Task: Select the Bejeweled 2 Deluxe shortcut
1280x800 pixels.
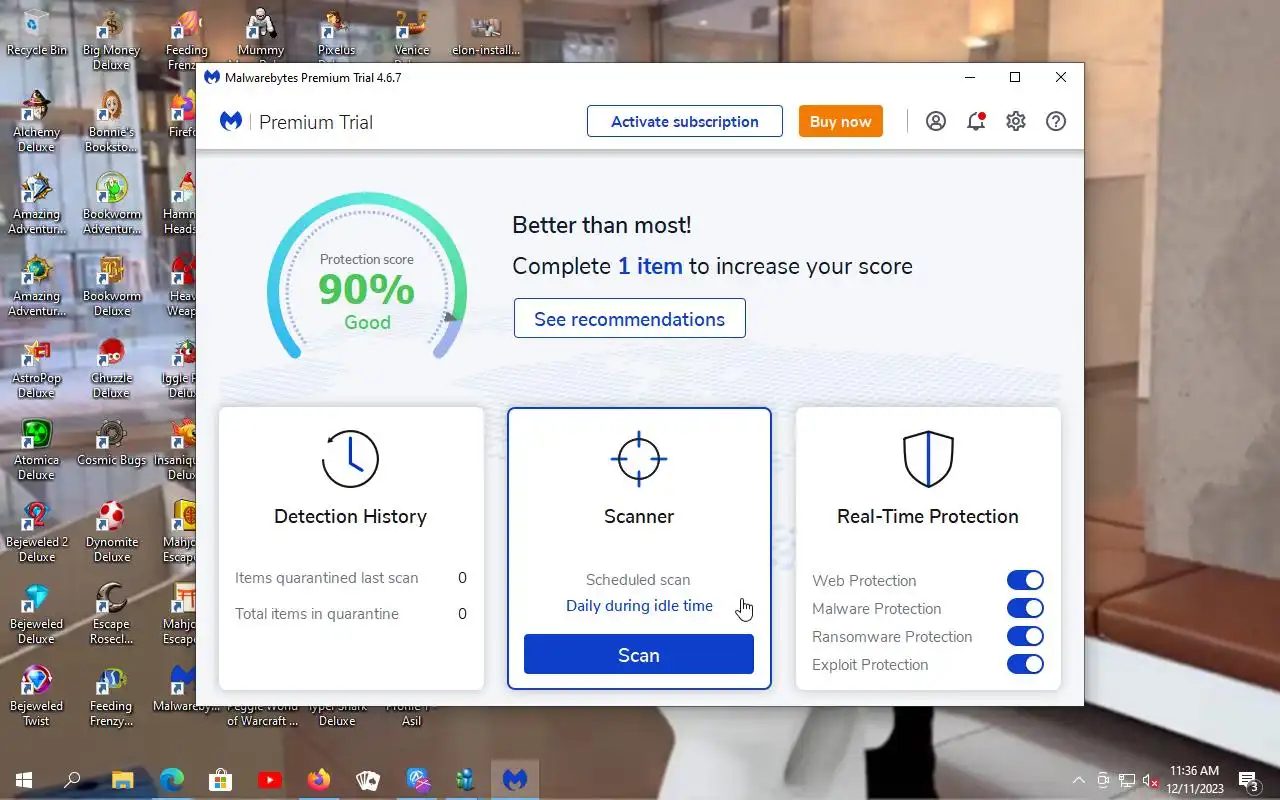Action: [x=37, y=533]
